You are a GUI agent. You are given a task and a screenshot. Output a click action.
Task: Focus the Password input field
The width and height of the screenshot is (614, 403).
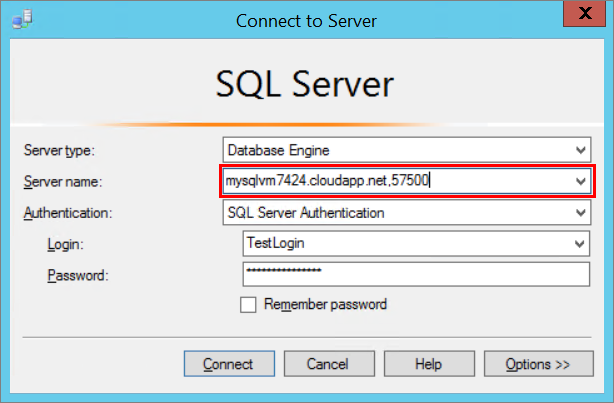click(x=415, y=275)
